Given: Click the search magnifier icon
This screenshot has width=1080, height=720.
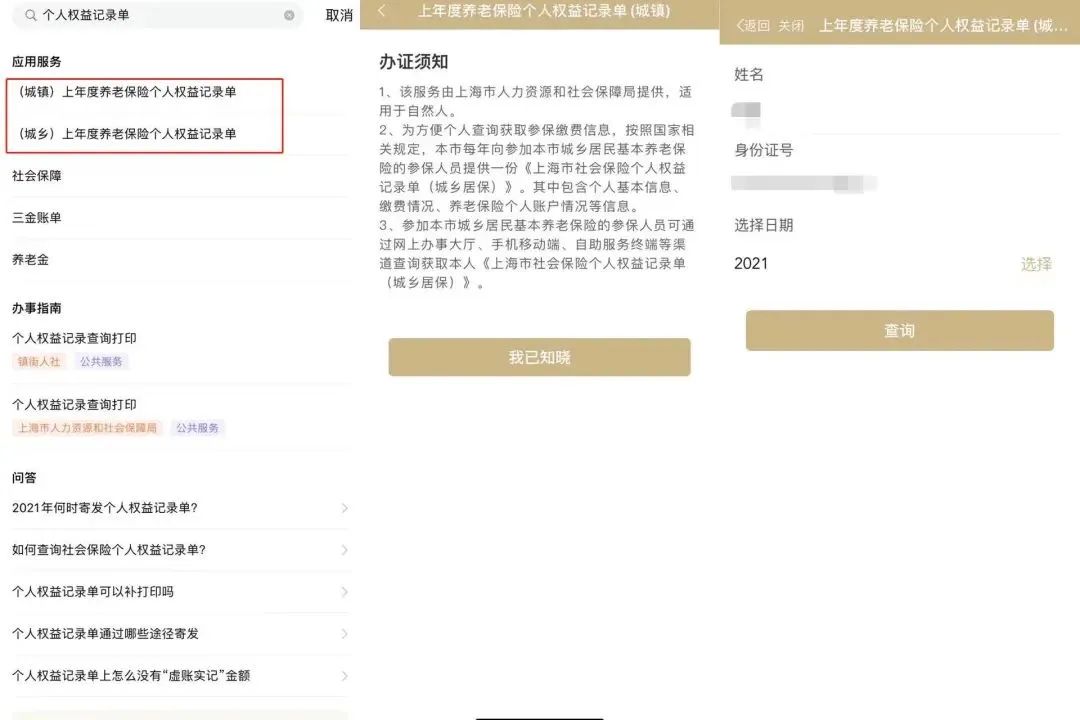Looking at the screenshot, I should tap(30, 15).
